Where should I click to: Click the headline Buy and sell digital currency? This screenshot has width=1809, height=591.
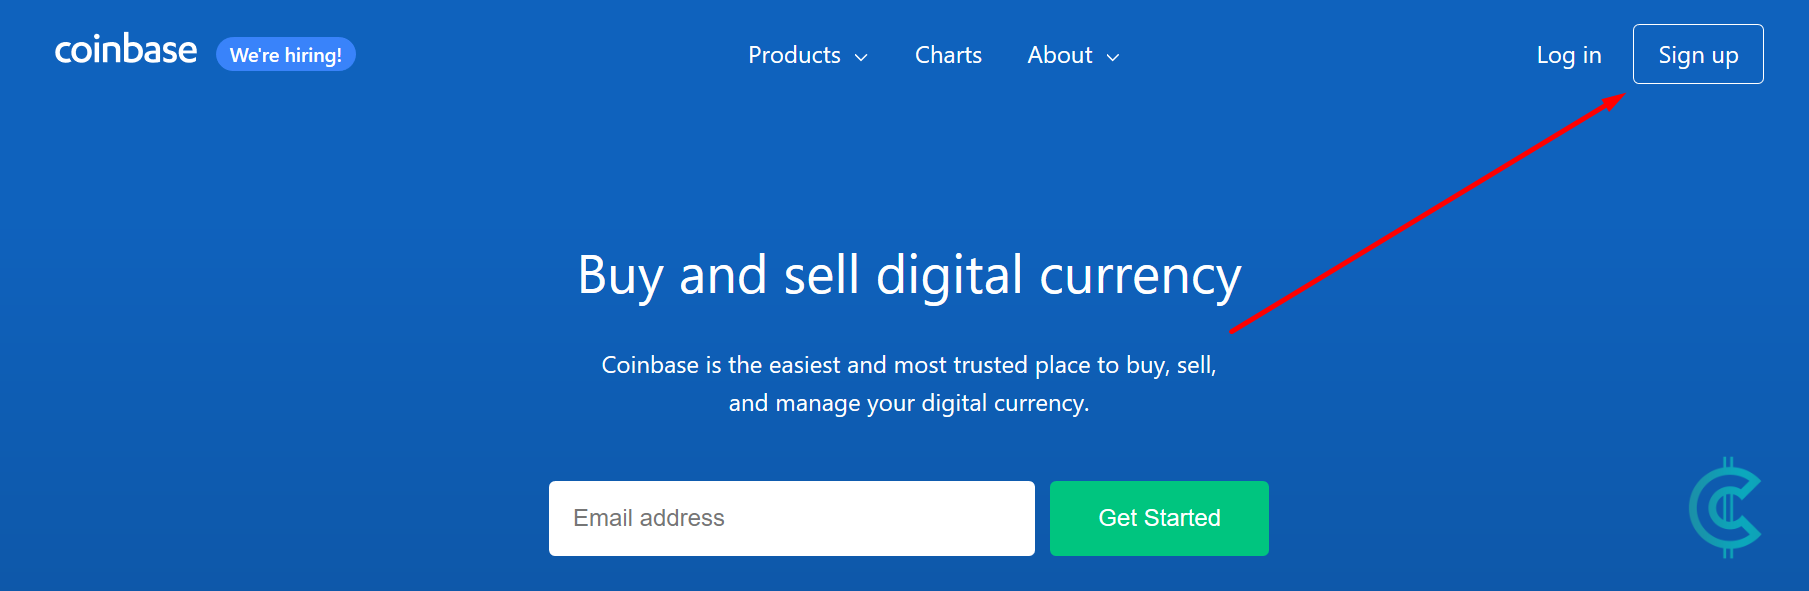907,277
